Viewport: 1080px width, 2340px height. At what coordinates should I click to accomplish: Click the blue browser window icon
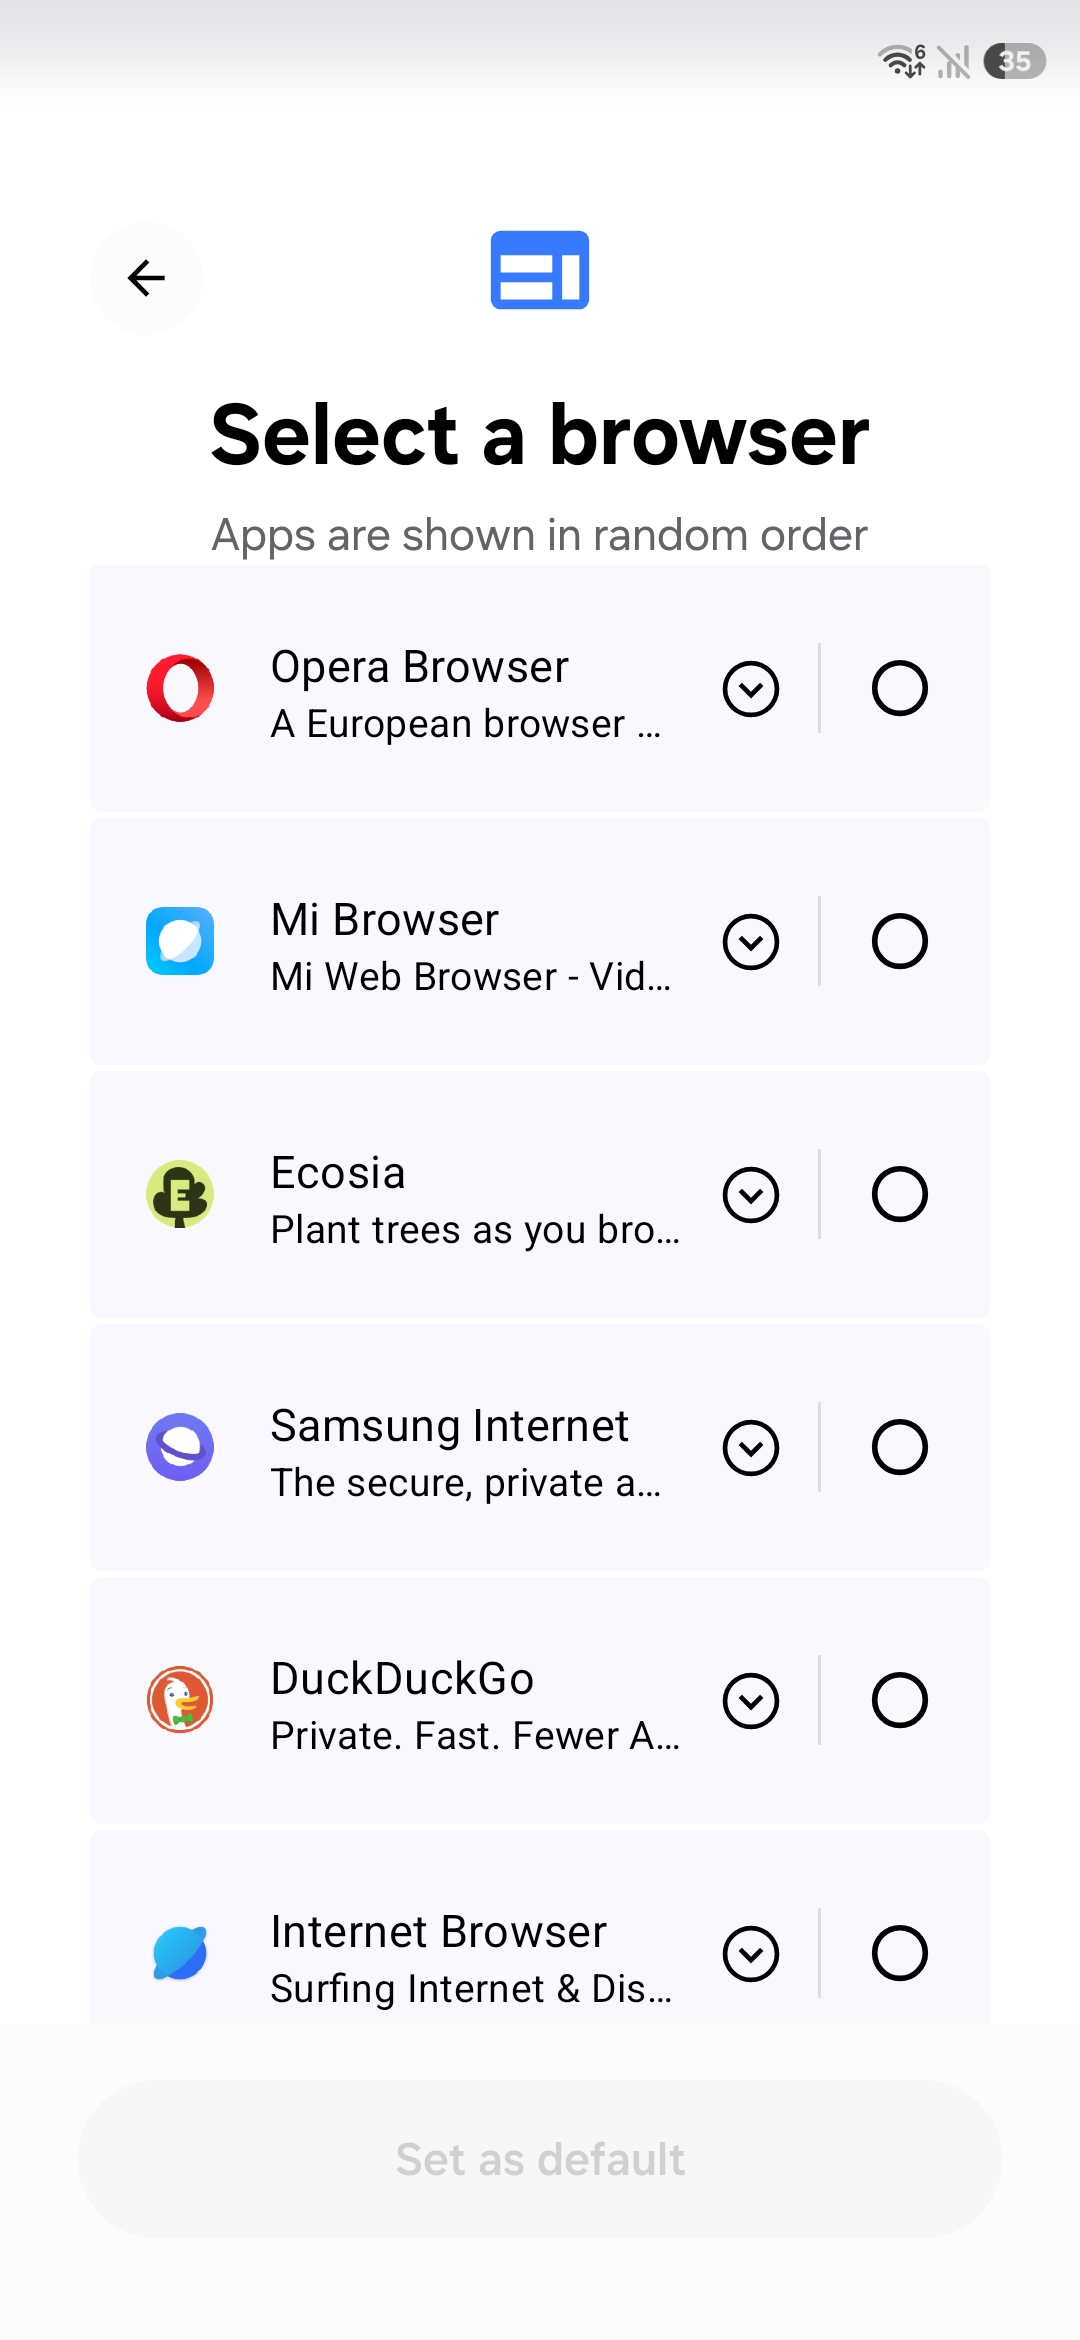(x=540, y=270)
